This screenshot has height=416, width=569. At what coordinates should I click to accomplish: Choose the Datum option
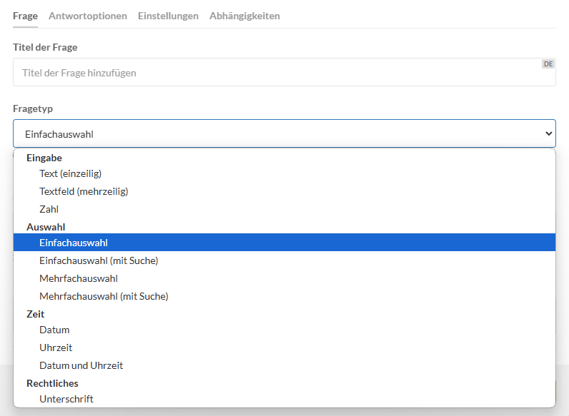[x=284, y=330]
